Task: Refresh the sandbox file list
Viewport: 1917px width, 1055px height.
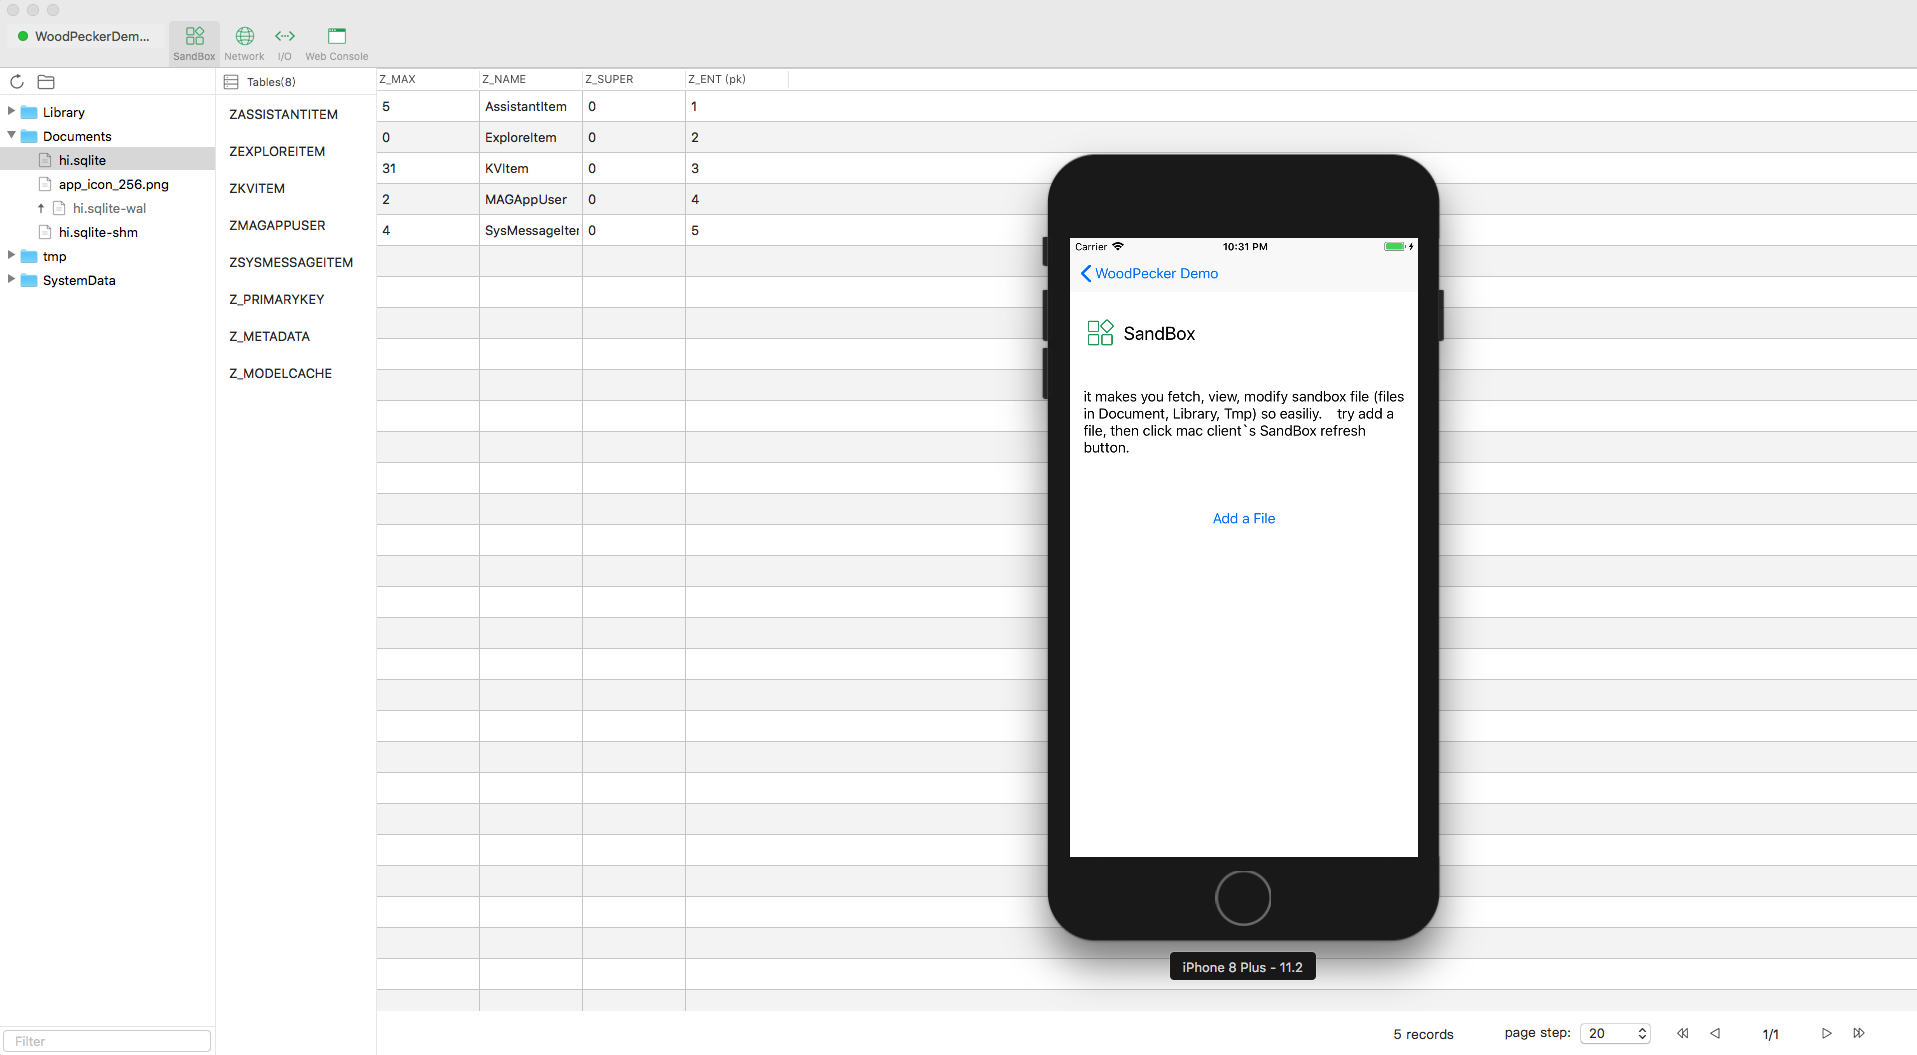Action: 17,82
